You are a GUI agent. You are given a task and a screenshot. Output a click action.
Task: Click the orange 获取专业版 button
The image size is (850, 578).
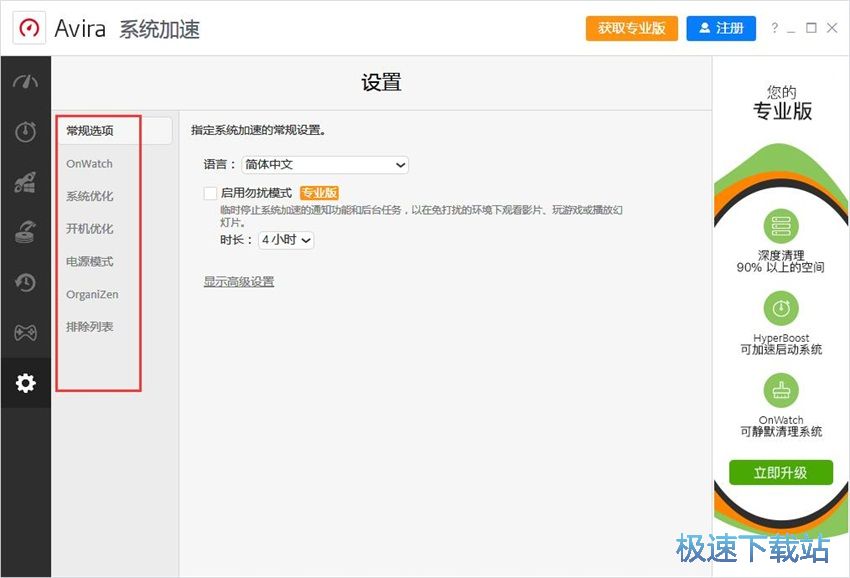632,28
